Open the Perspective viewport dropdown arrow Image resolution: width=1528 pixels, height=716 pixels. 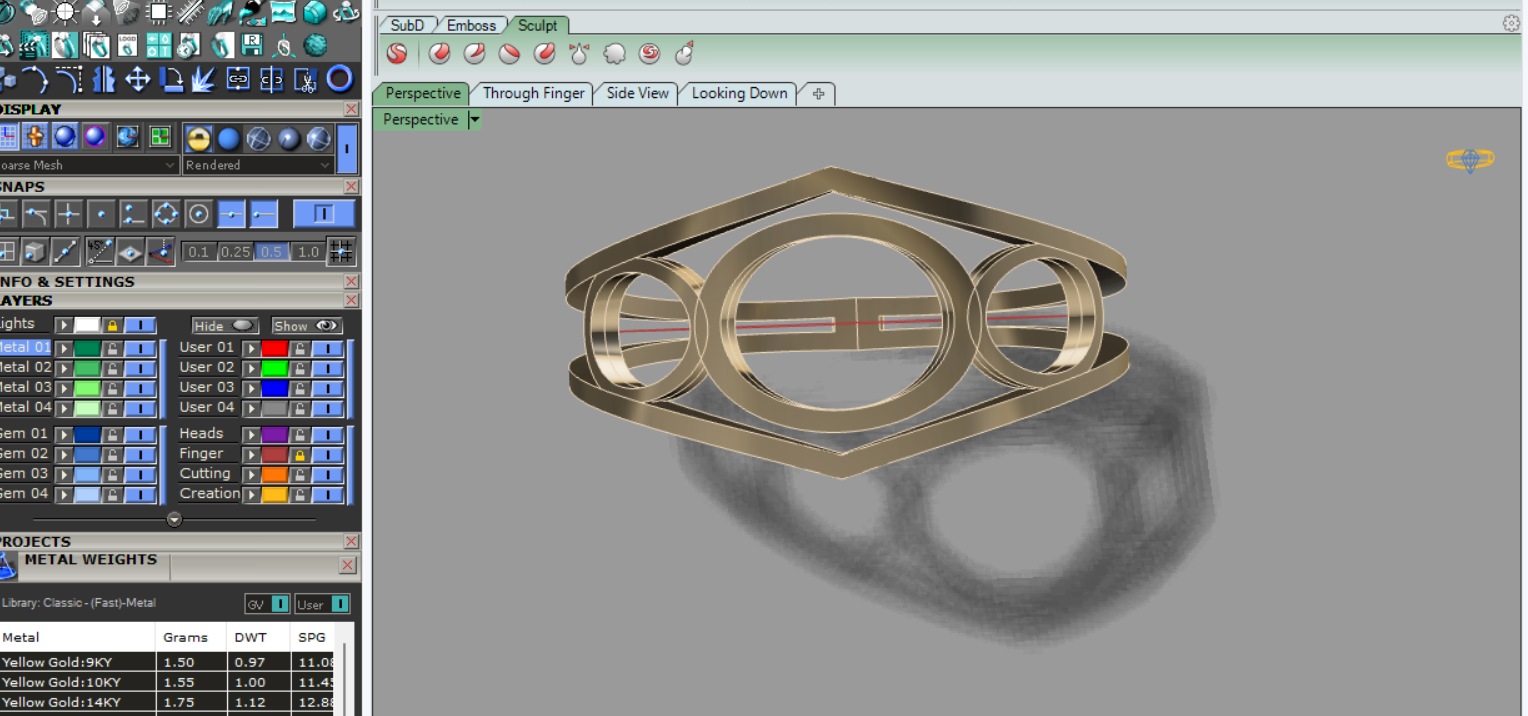(474, 120)
